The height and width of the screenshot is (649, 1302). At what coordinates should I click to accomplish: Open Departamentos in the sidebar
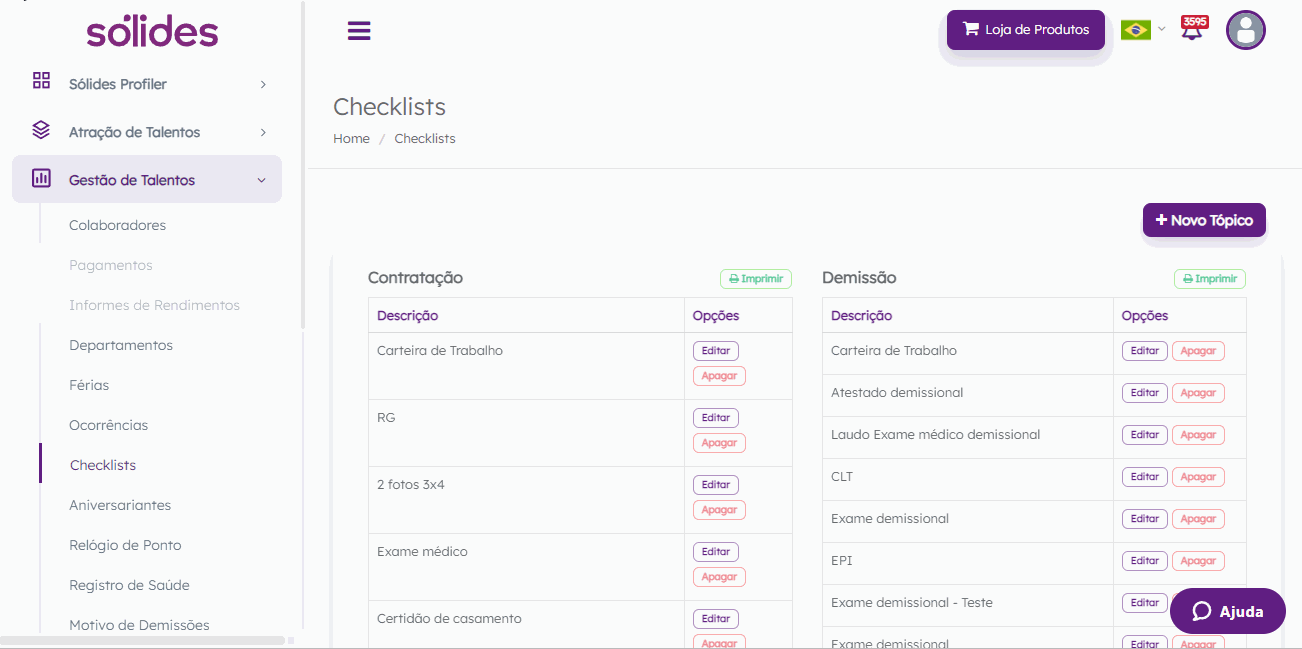(x=121, y=345)
